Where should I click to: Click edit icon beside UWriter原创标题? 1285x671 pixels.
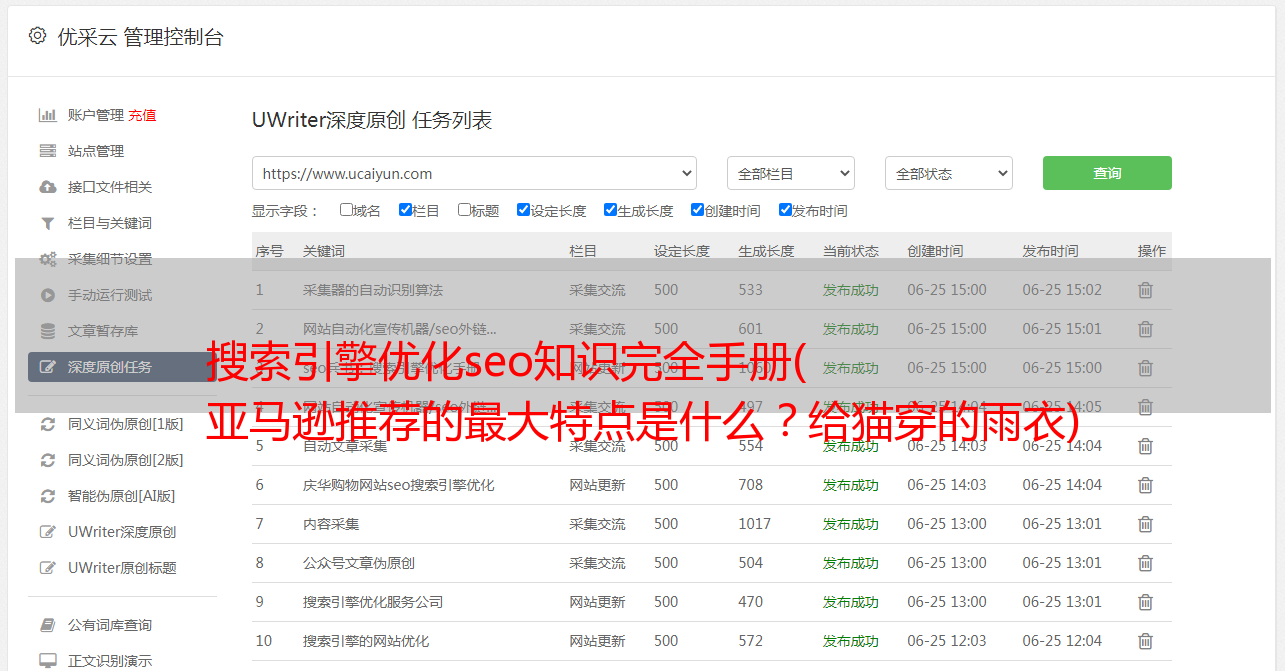(47, 568)
